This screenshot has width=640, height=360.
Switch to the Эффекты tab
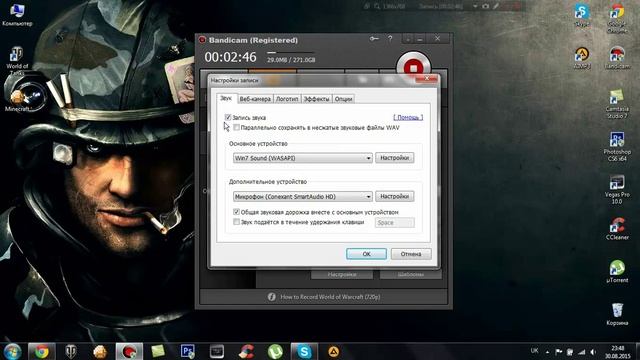[316, 99]
